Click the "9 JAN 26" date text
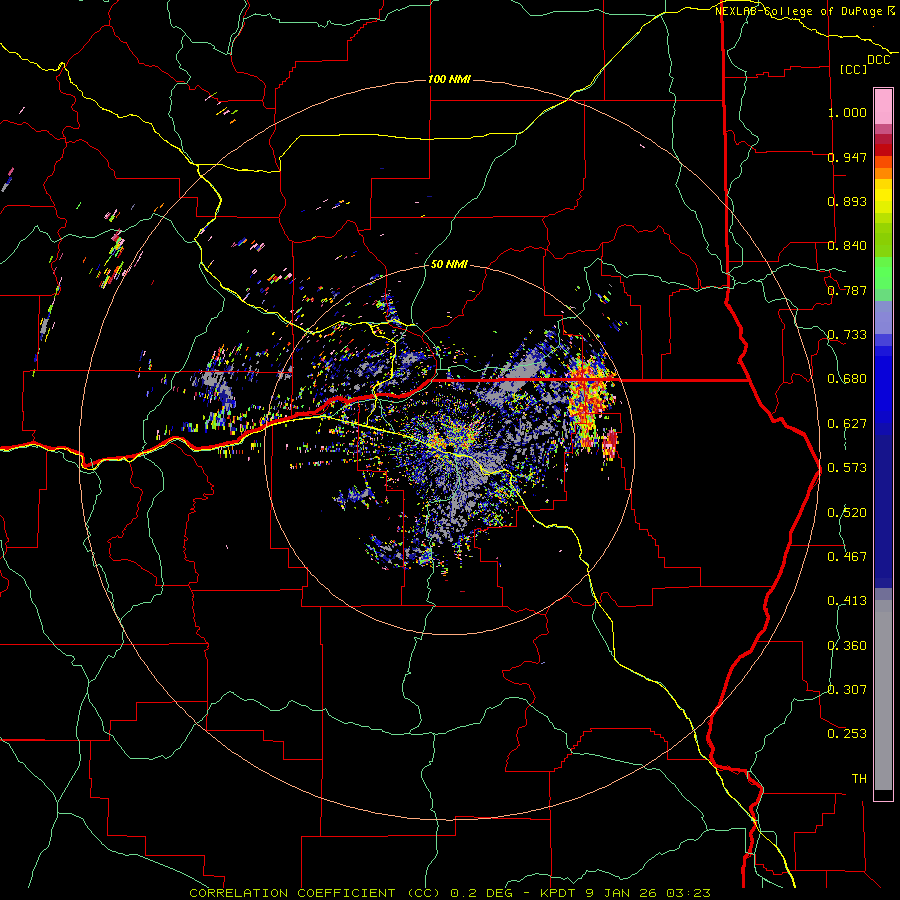Viewport: 900px width, 900px height. (x=622, y=893)
